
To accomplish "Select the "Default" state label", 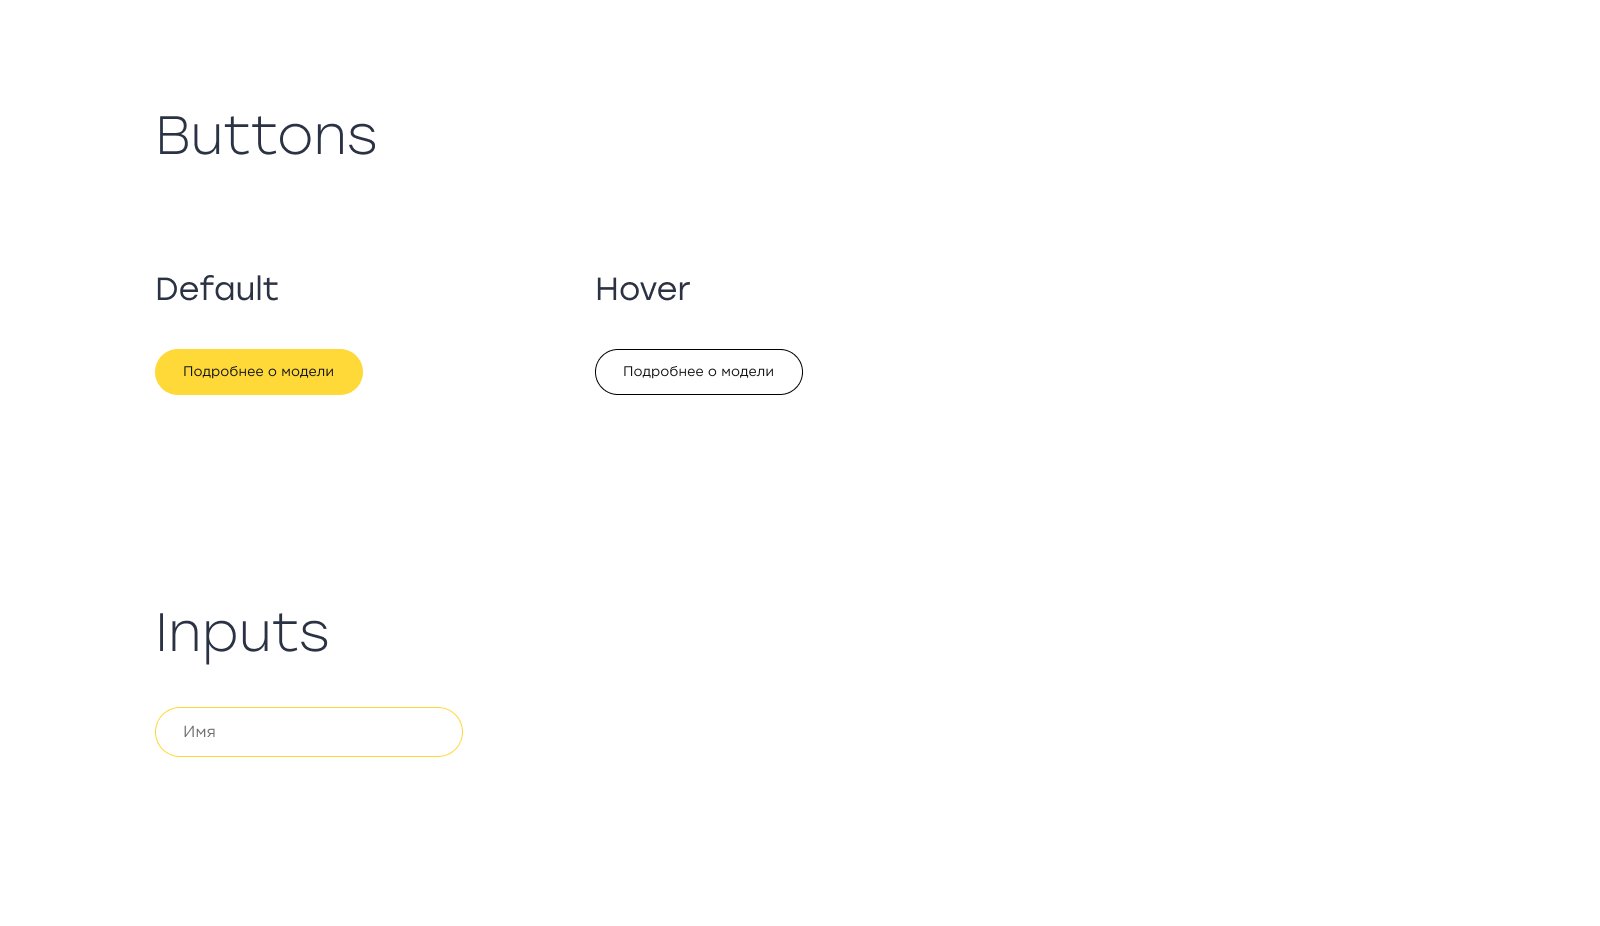I will (x=217, y=289).
